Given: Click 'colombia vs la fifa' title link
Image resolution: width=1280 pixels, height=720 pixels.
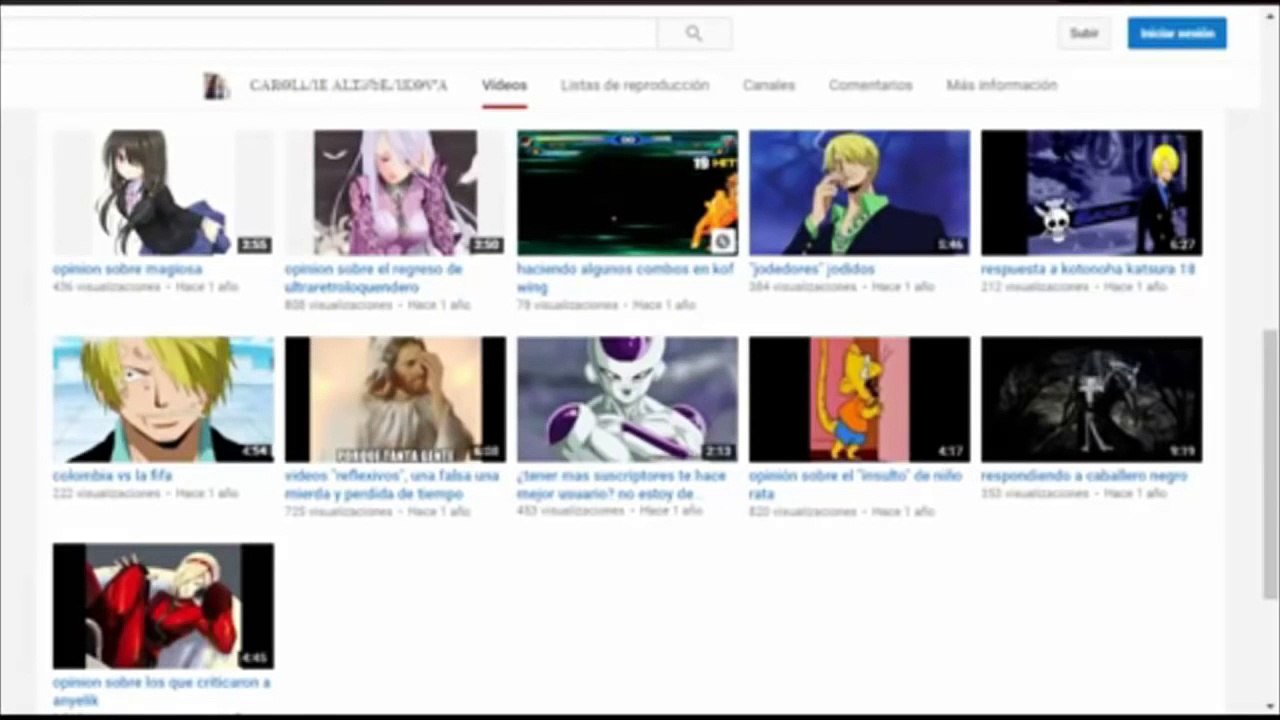Looking at the screenshot, I should (x=112, y=476).
